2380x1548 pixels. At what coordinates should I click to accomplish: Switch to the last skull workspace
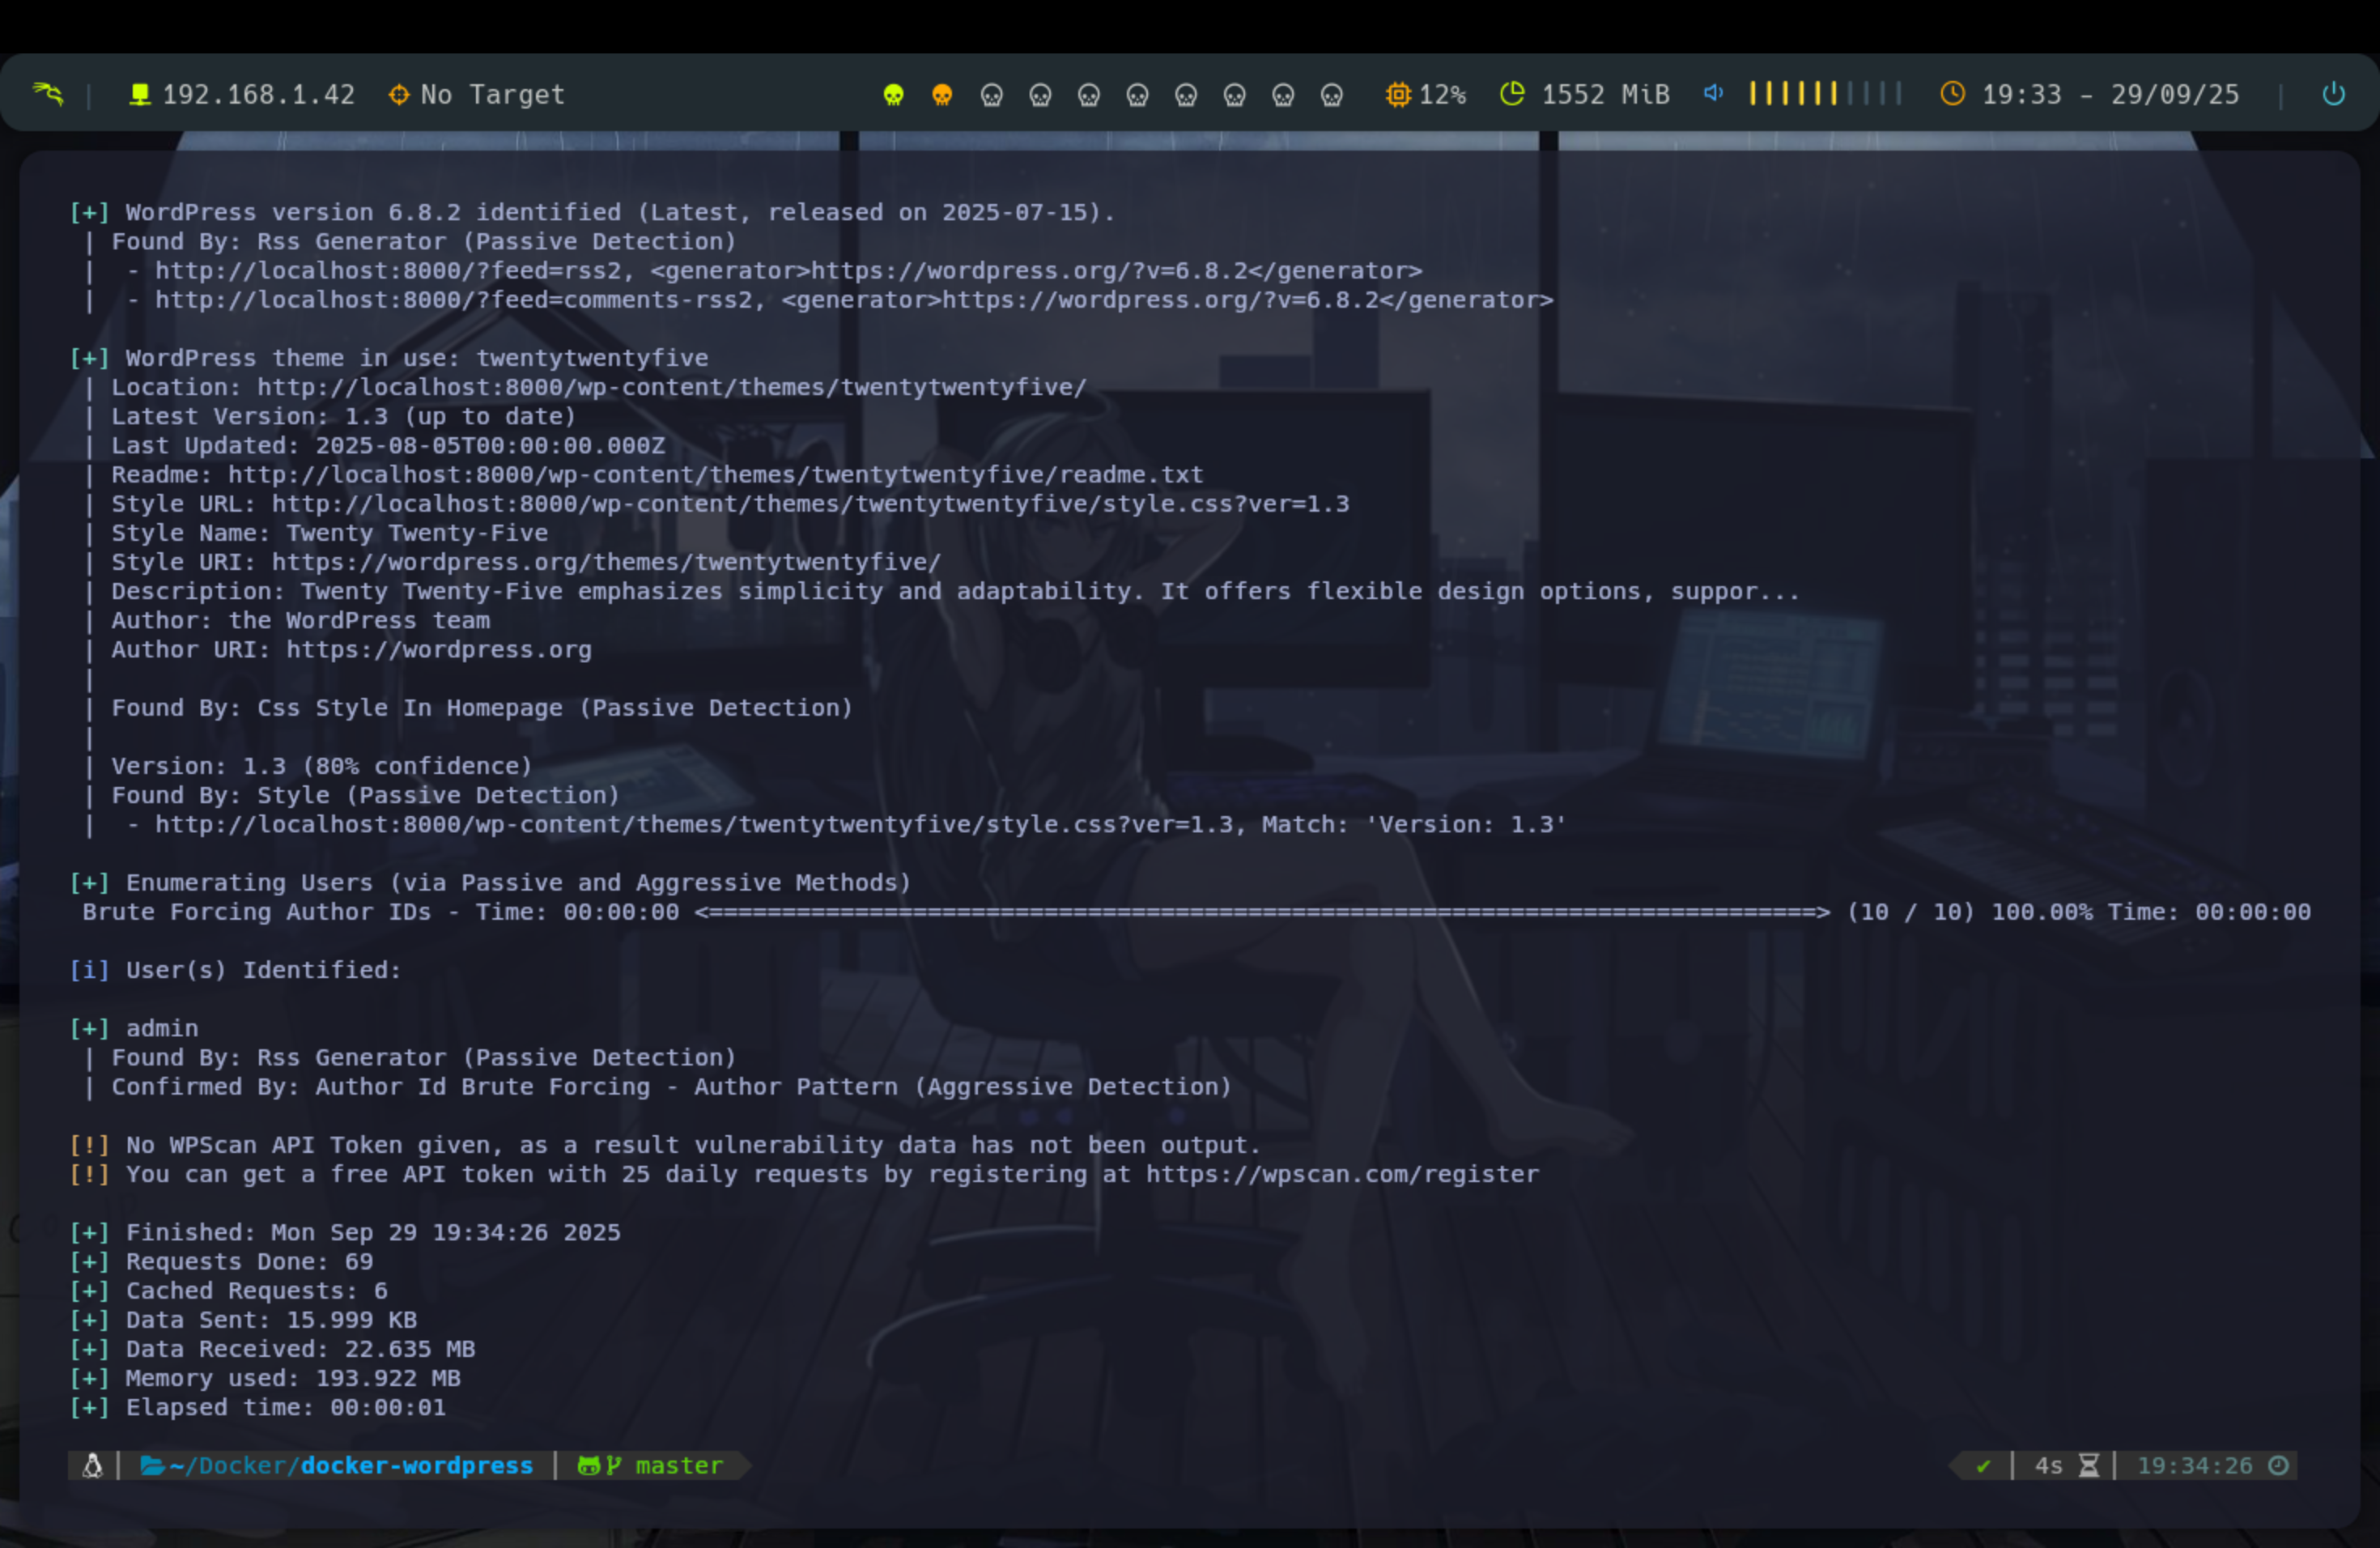[x=1331, y=95]
